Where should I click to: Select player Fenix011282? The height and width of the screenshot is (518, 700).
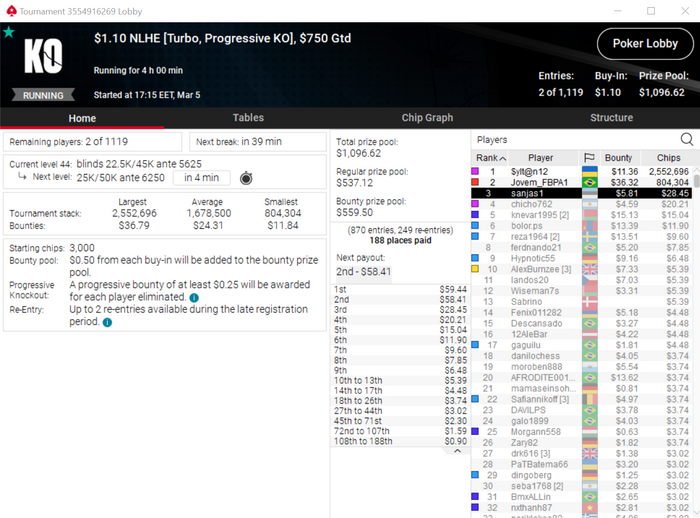click(x=582, y=313)
